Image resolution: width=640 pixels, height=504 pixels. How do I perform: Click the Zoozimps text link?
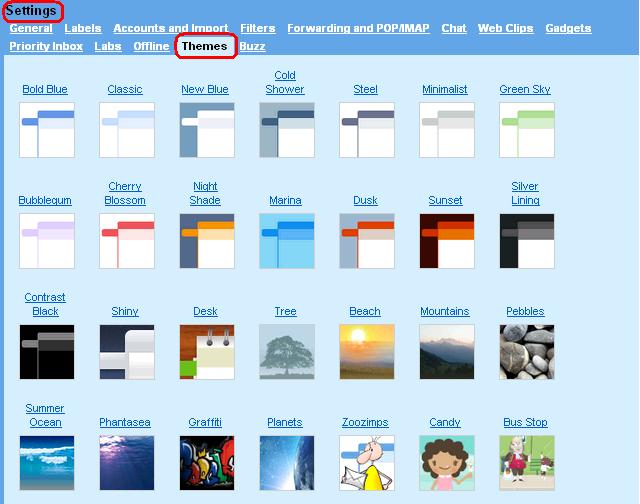coord(365,422)
